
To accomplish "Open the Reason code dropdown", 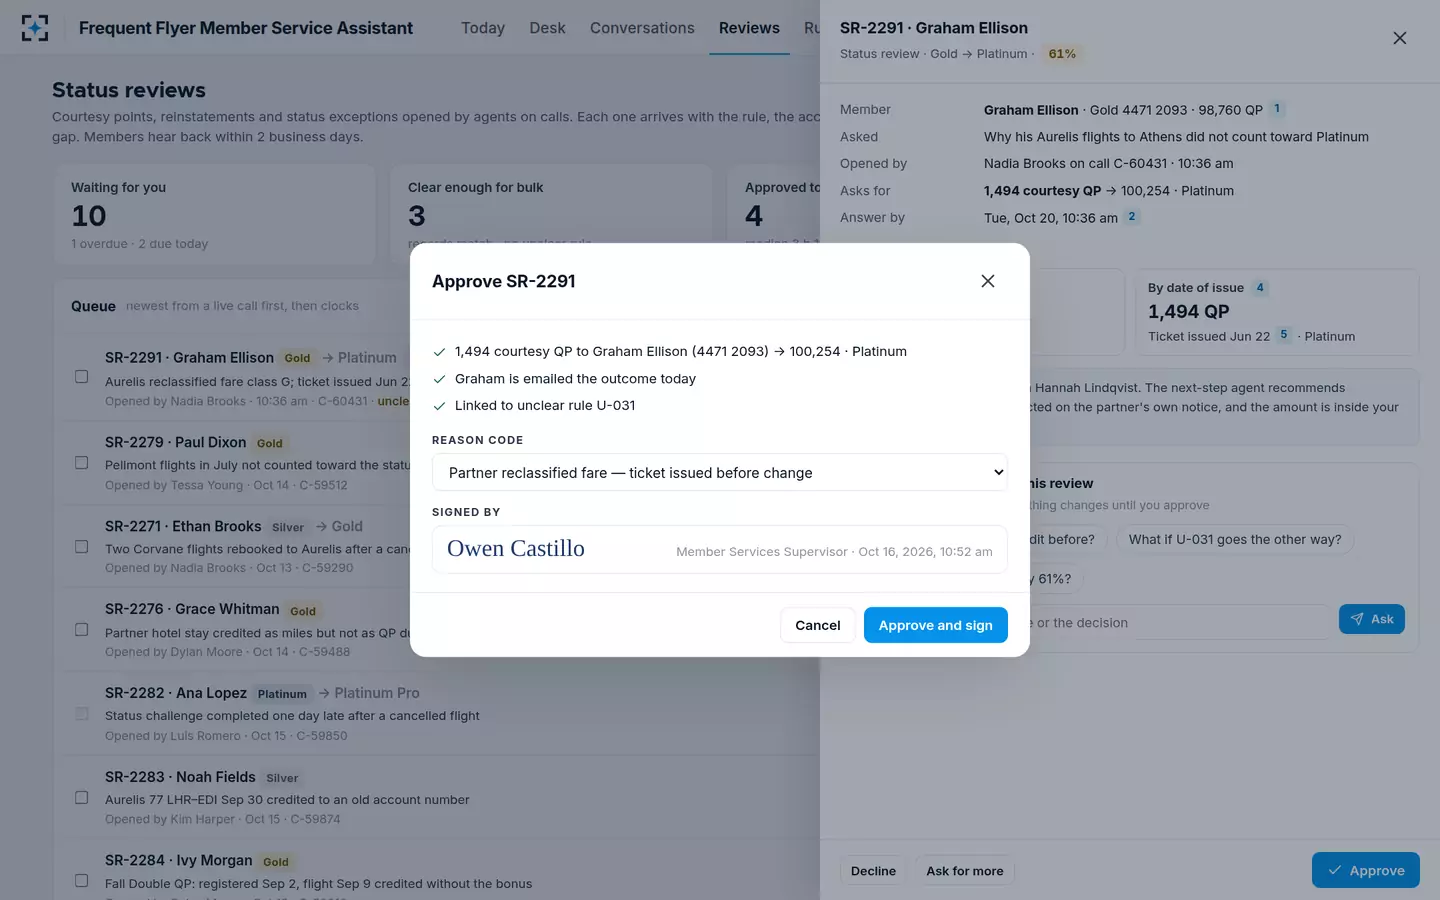I will (720, 472).
